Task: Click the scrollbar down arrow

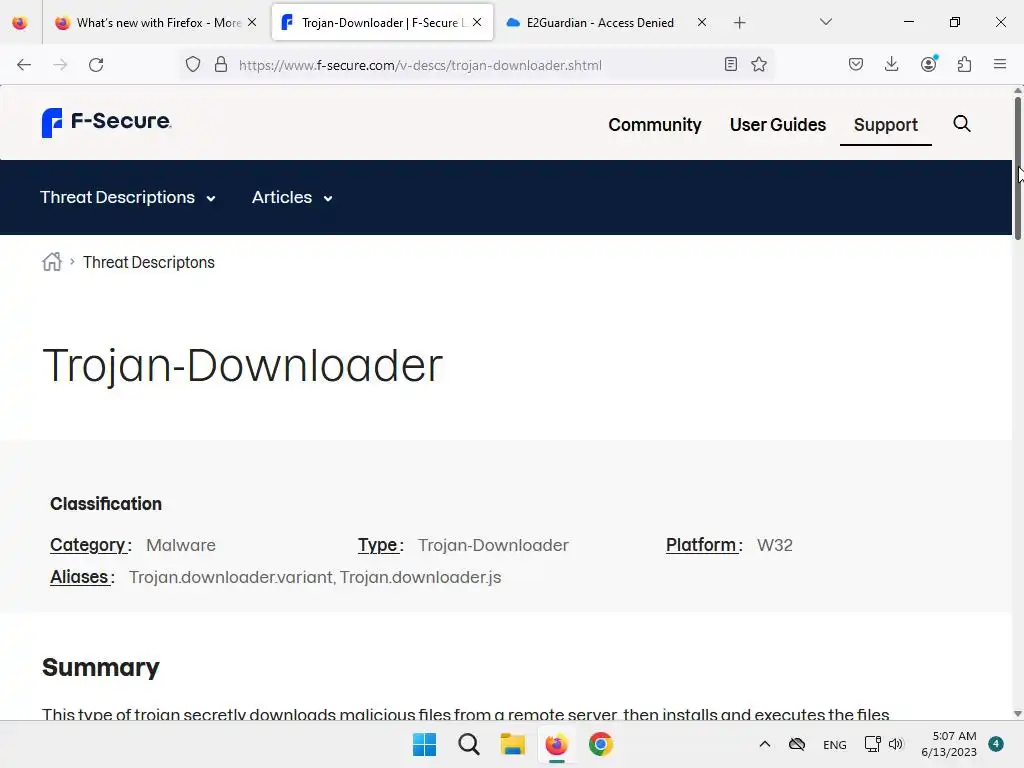Action: coord(1017,714)
